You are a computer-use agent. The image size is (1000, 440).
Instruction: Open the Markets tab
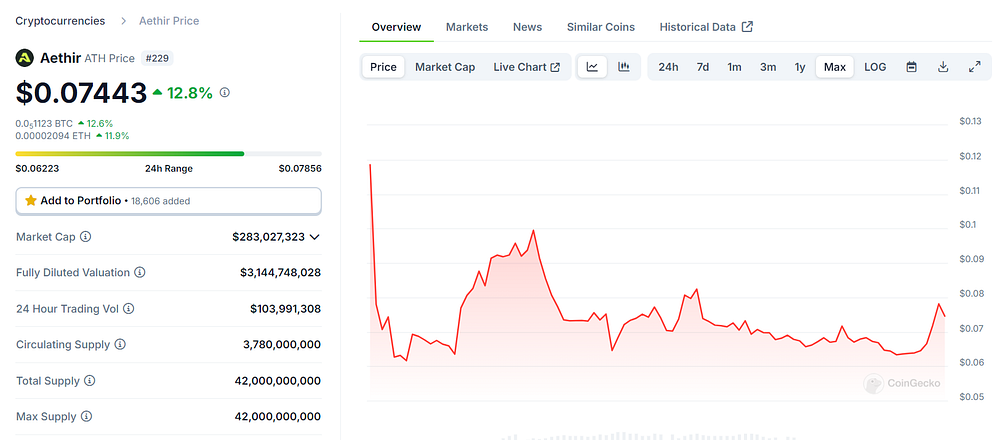(x=467, y=27)
